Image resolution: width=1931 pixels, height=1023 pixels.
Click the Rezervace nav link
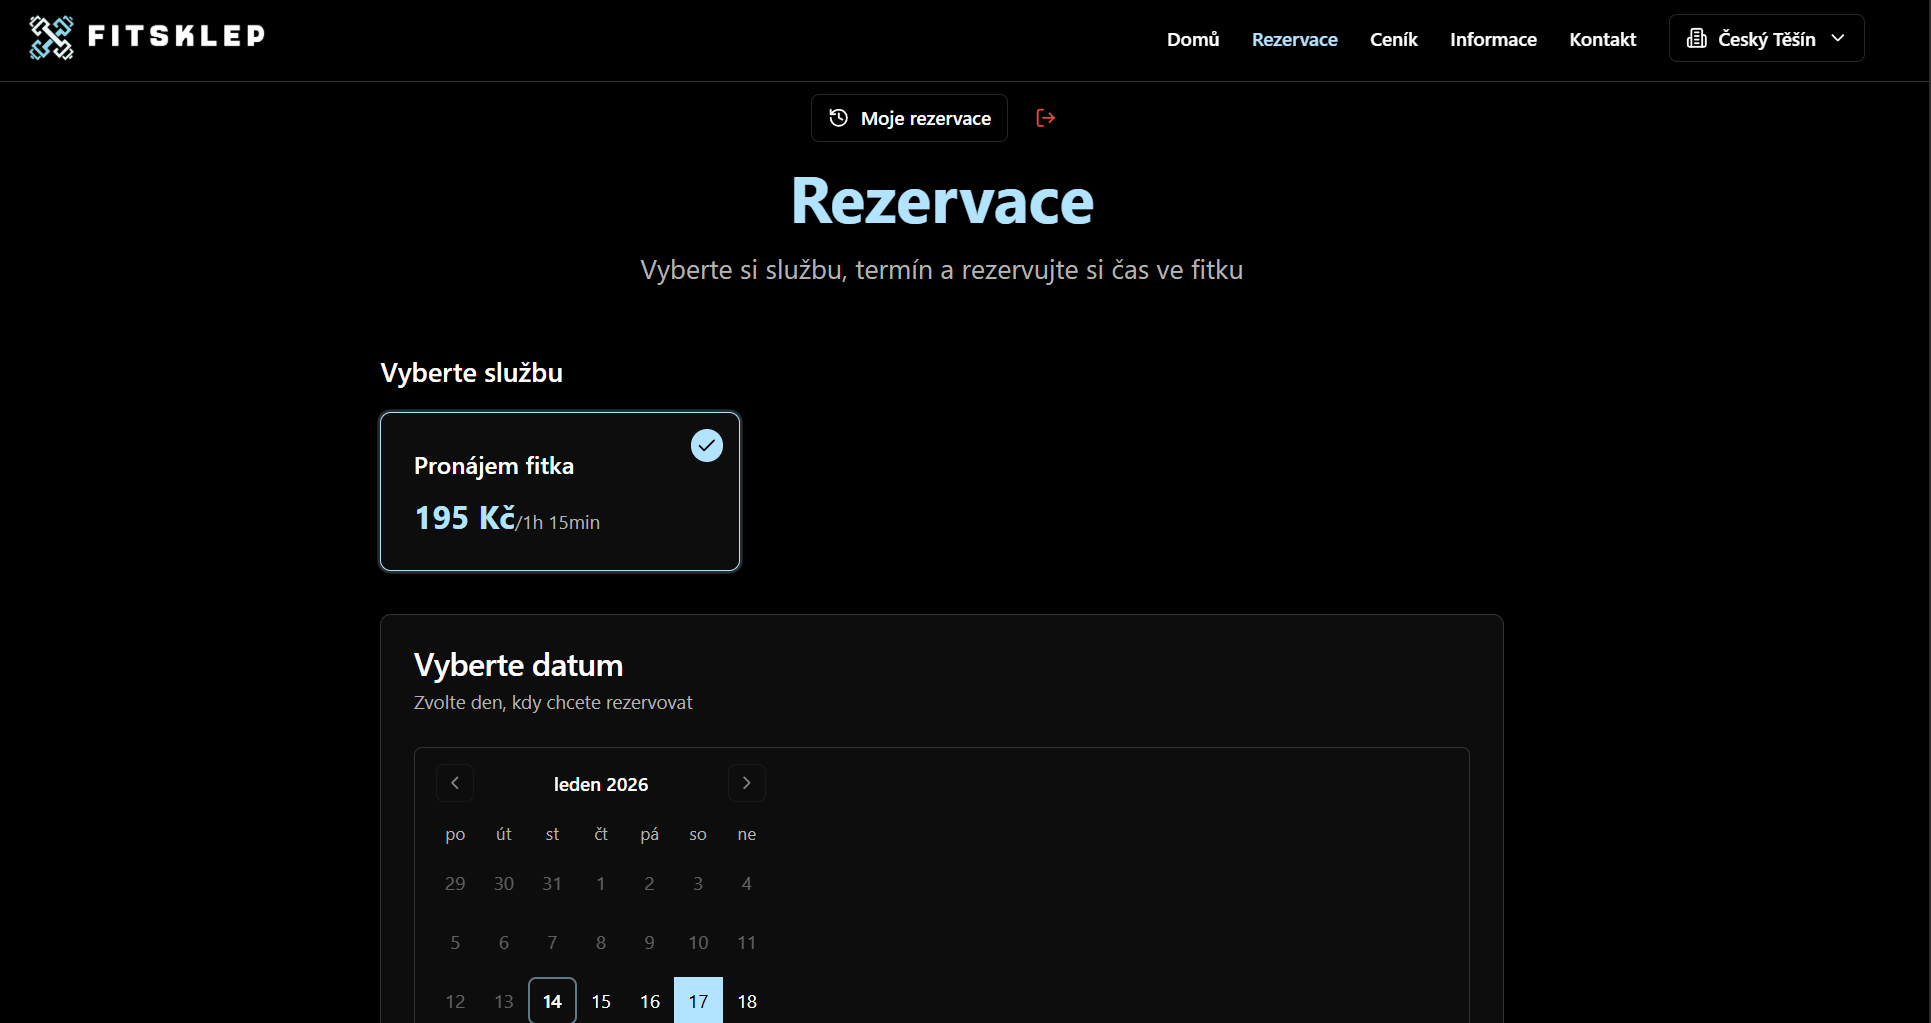[1294, 39]
